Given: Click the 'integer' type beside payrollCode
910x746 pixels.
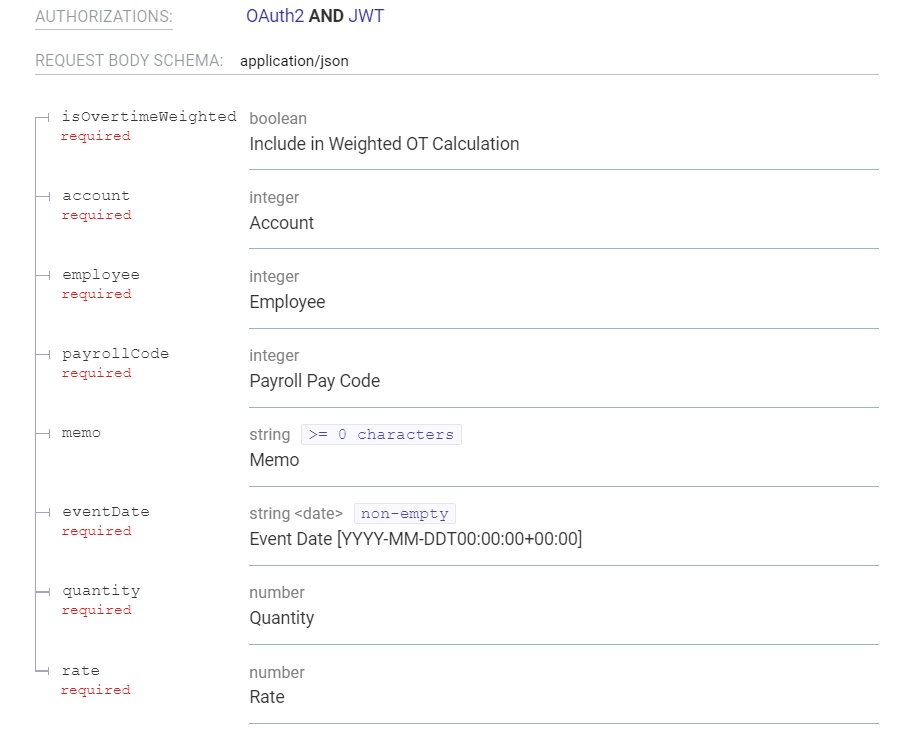Looking at the screenshot, I should (274, 355).
